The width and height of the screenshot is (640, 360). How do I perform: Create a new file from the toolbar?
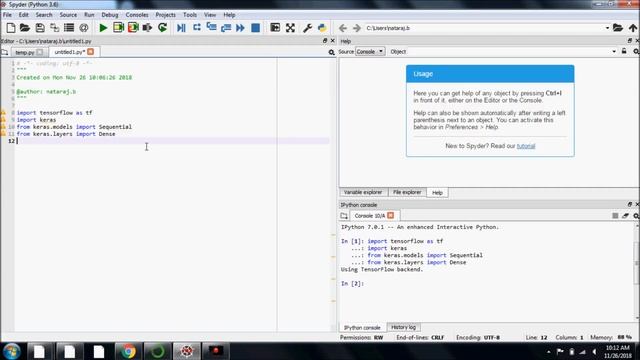[x=11, y=28]
